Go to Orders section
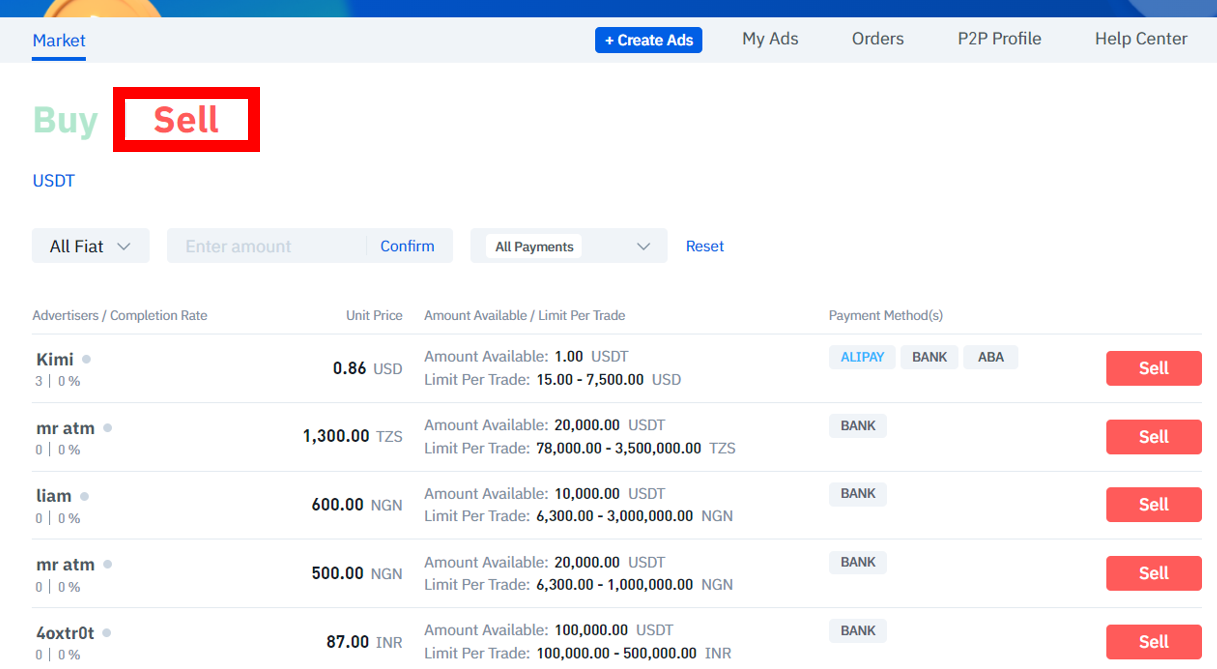1217x669 pixels. pyautogui.click(x=878, y=39)
